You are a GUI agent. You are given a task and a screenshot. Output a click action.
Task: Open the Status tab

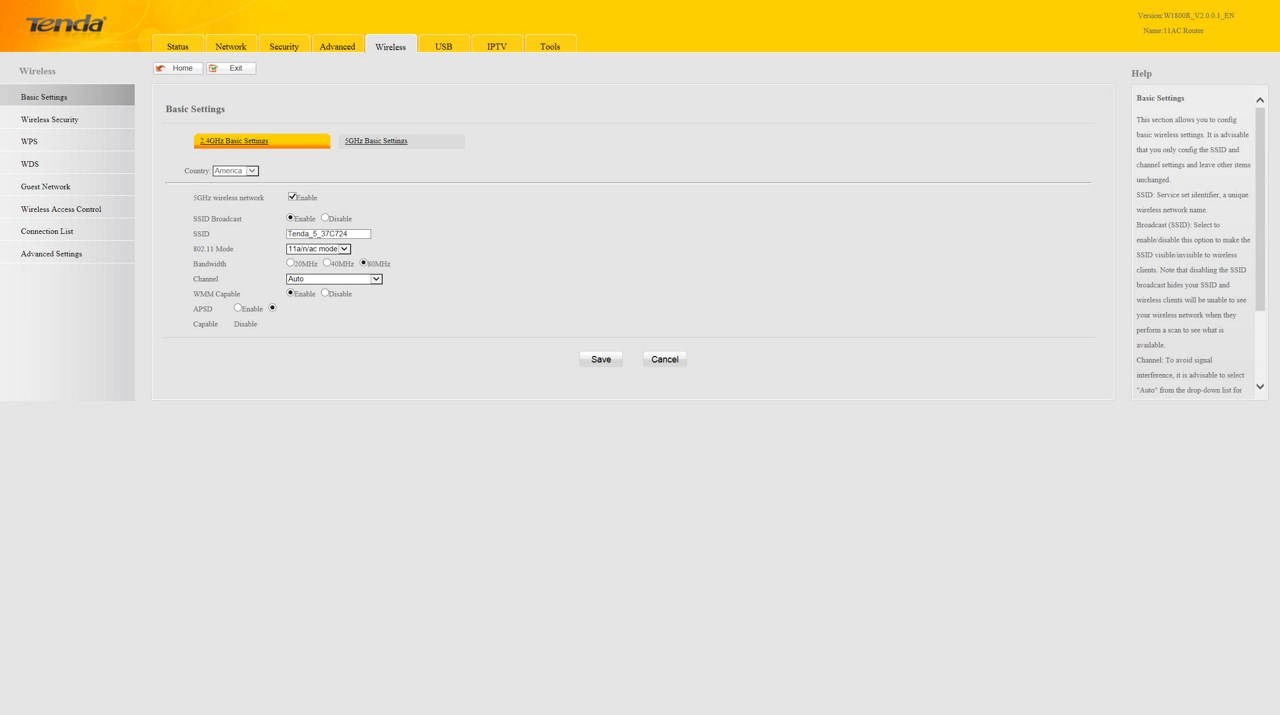(x=178, y=44)
